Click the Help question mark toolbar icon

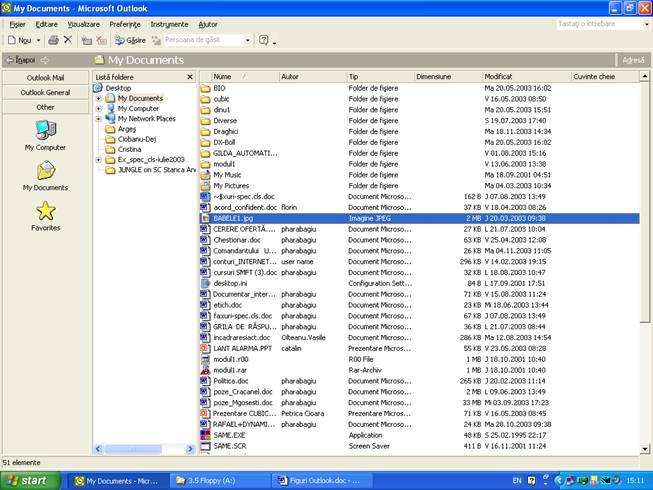[264, 40]
